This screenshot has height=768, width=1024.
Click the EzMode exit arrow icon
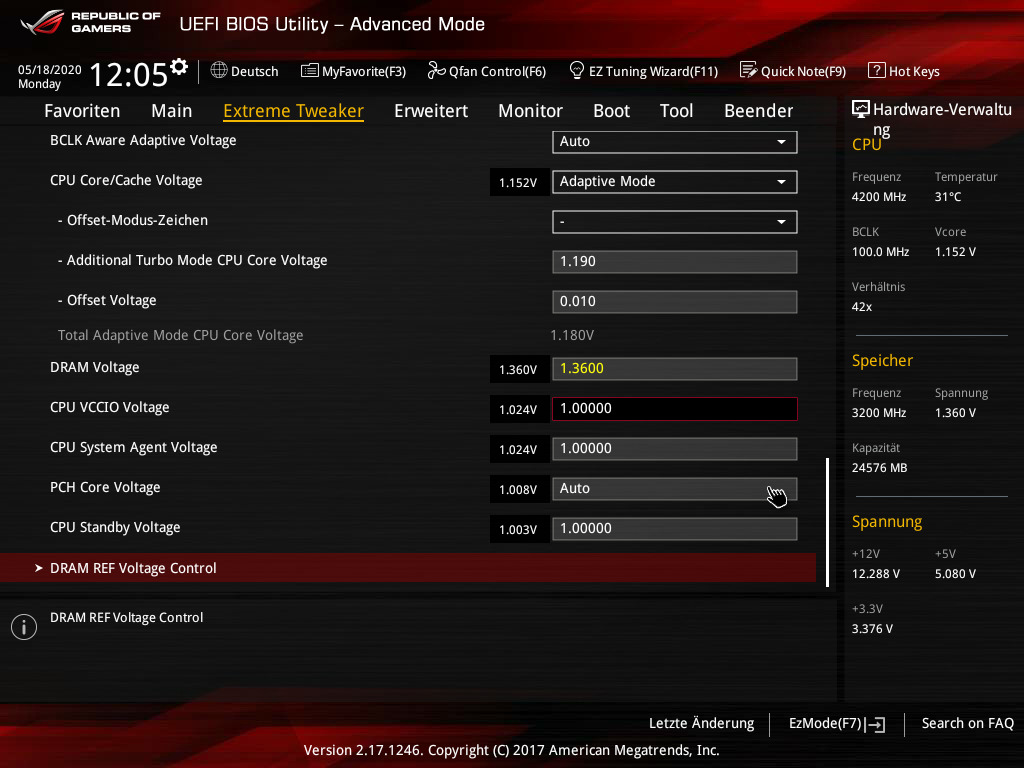pos(876,724)
